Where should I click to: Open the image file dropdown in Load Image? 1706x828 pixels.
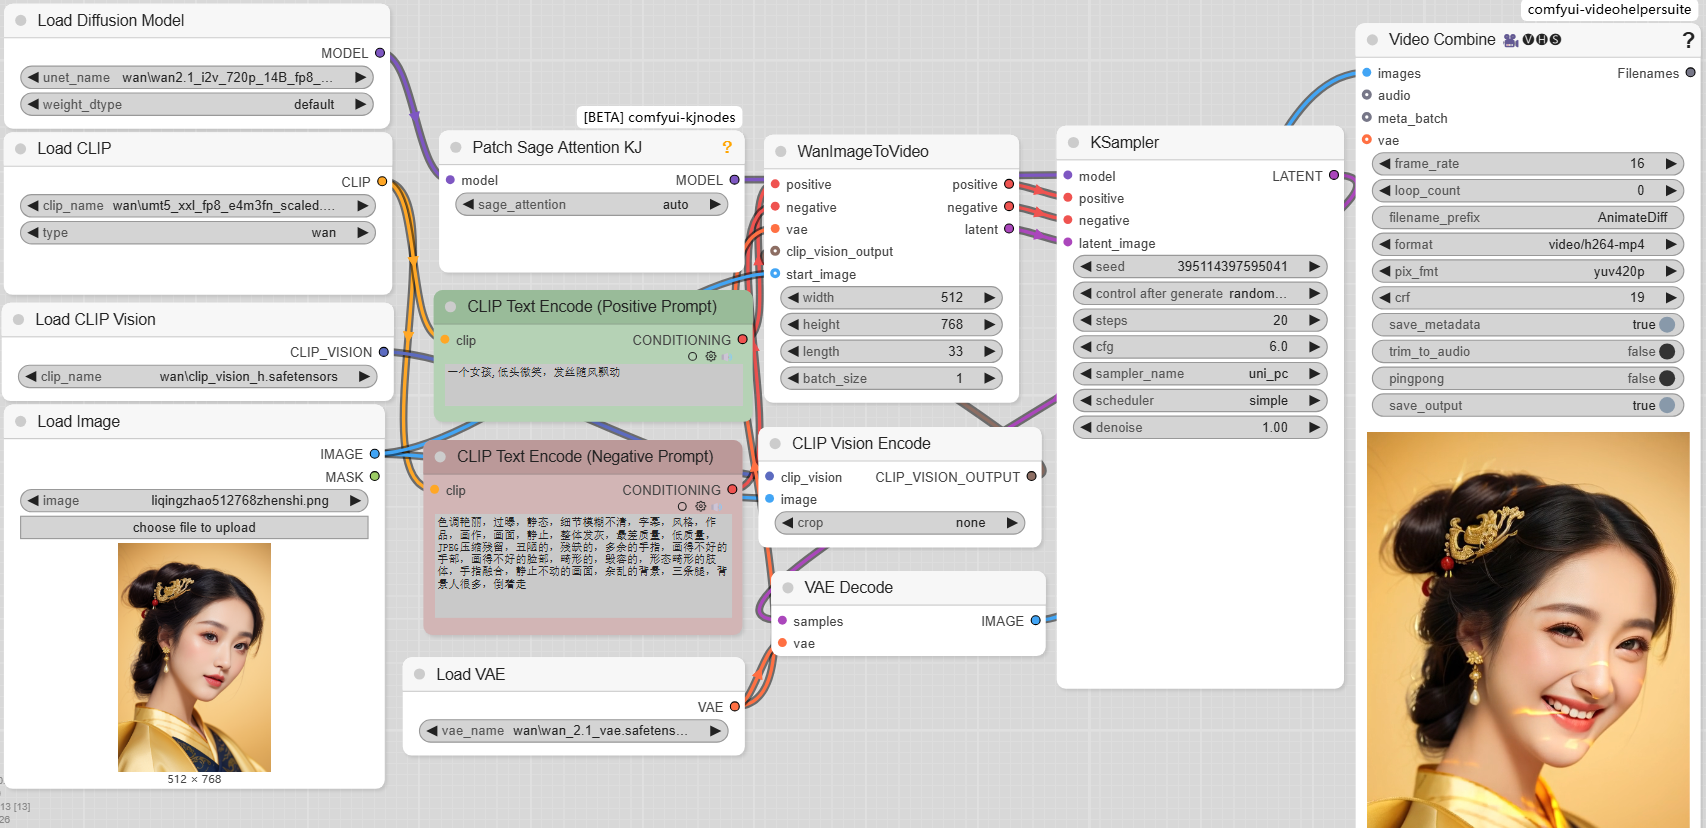pos(194,500)
